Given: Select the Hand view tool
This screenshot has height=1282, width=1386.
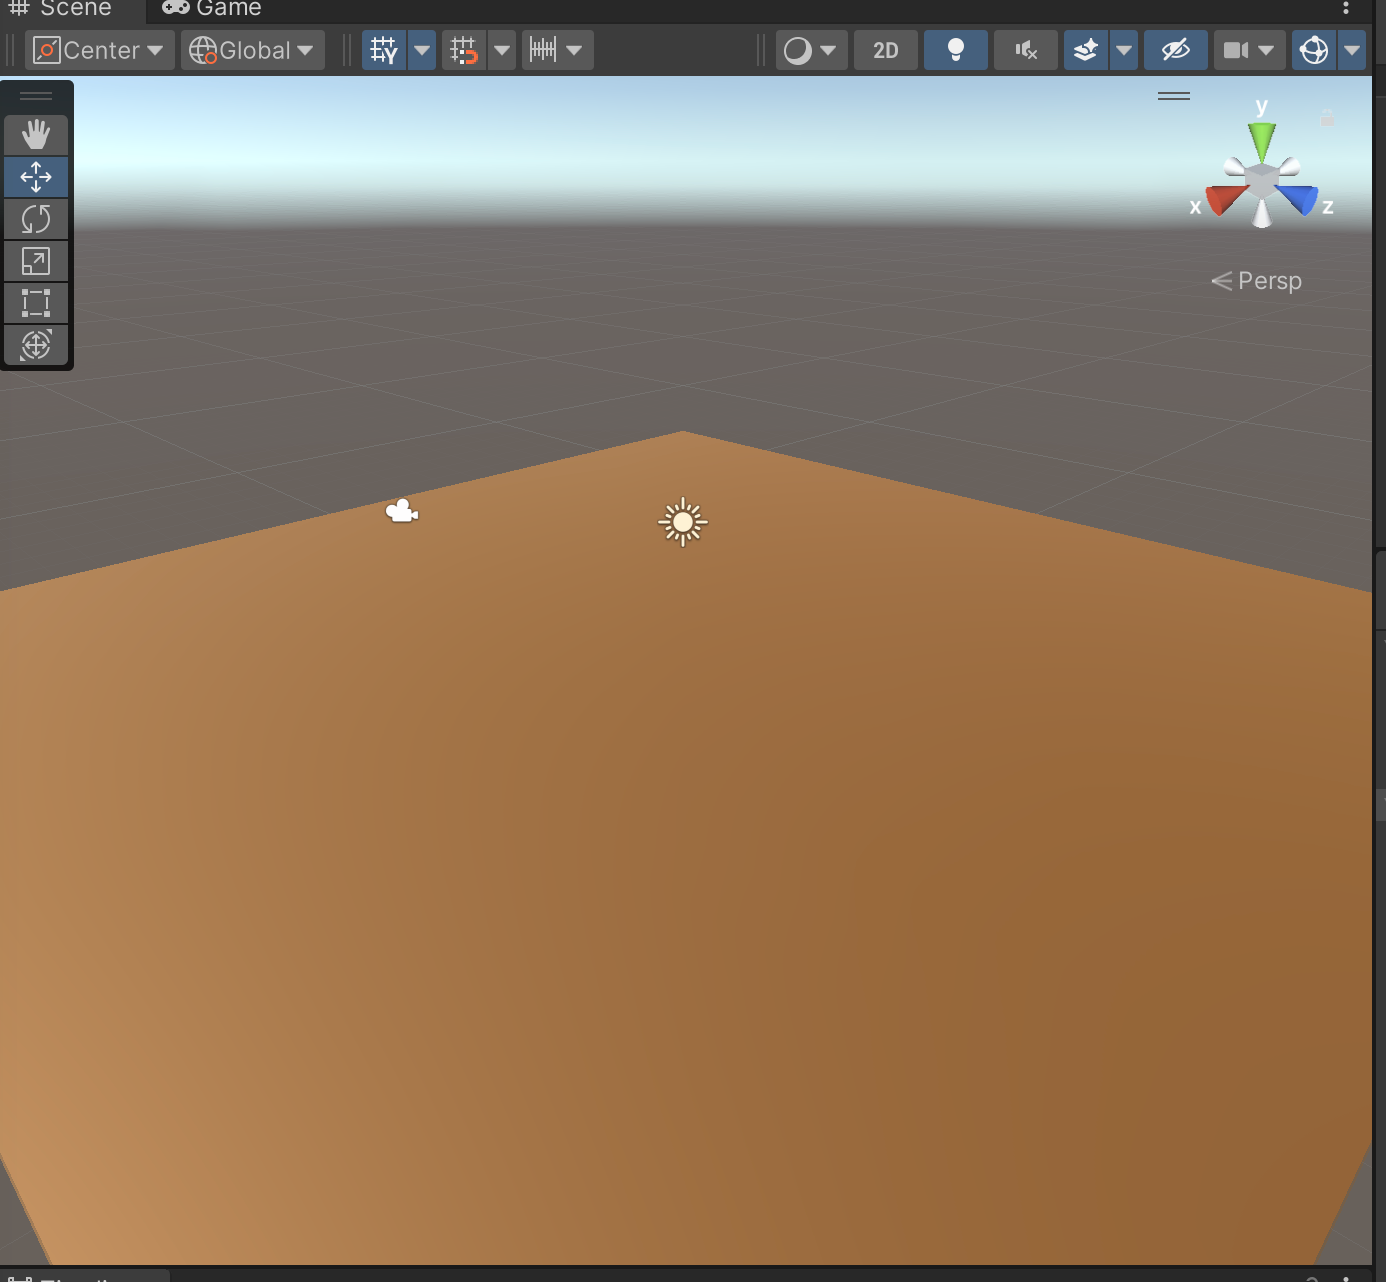Looking at the screenshot, I should point(36,135).
